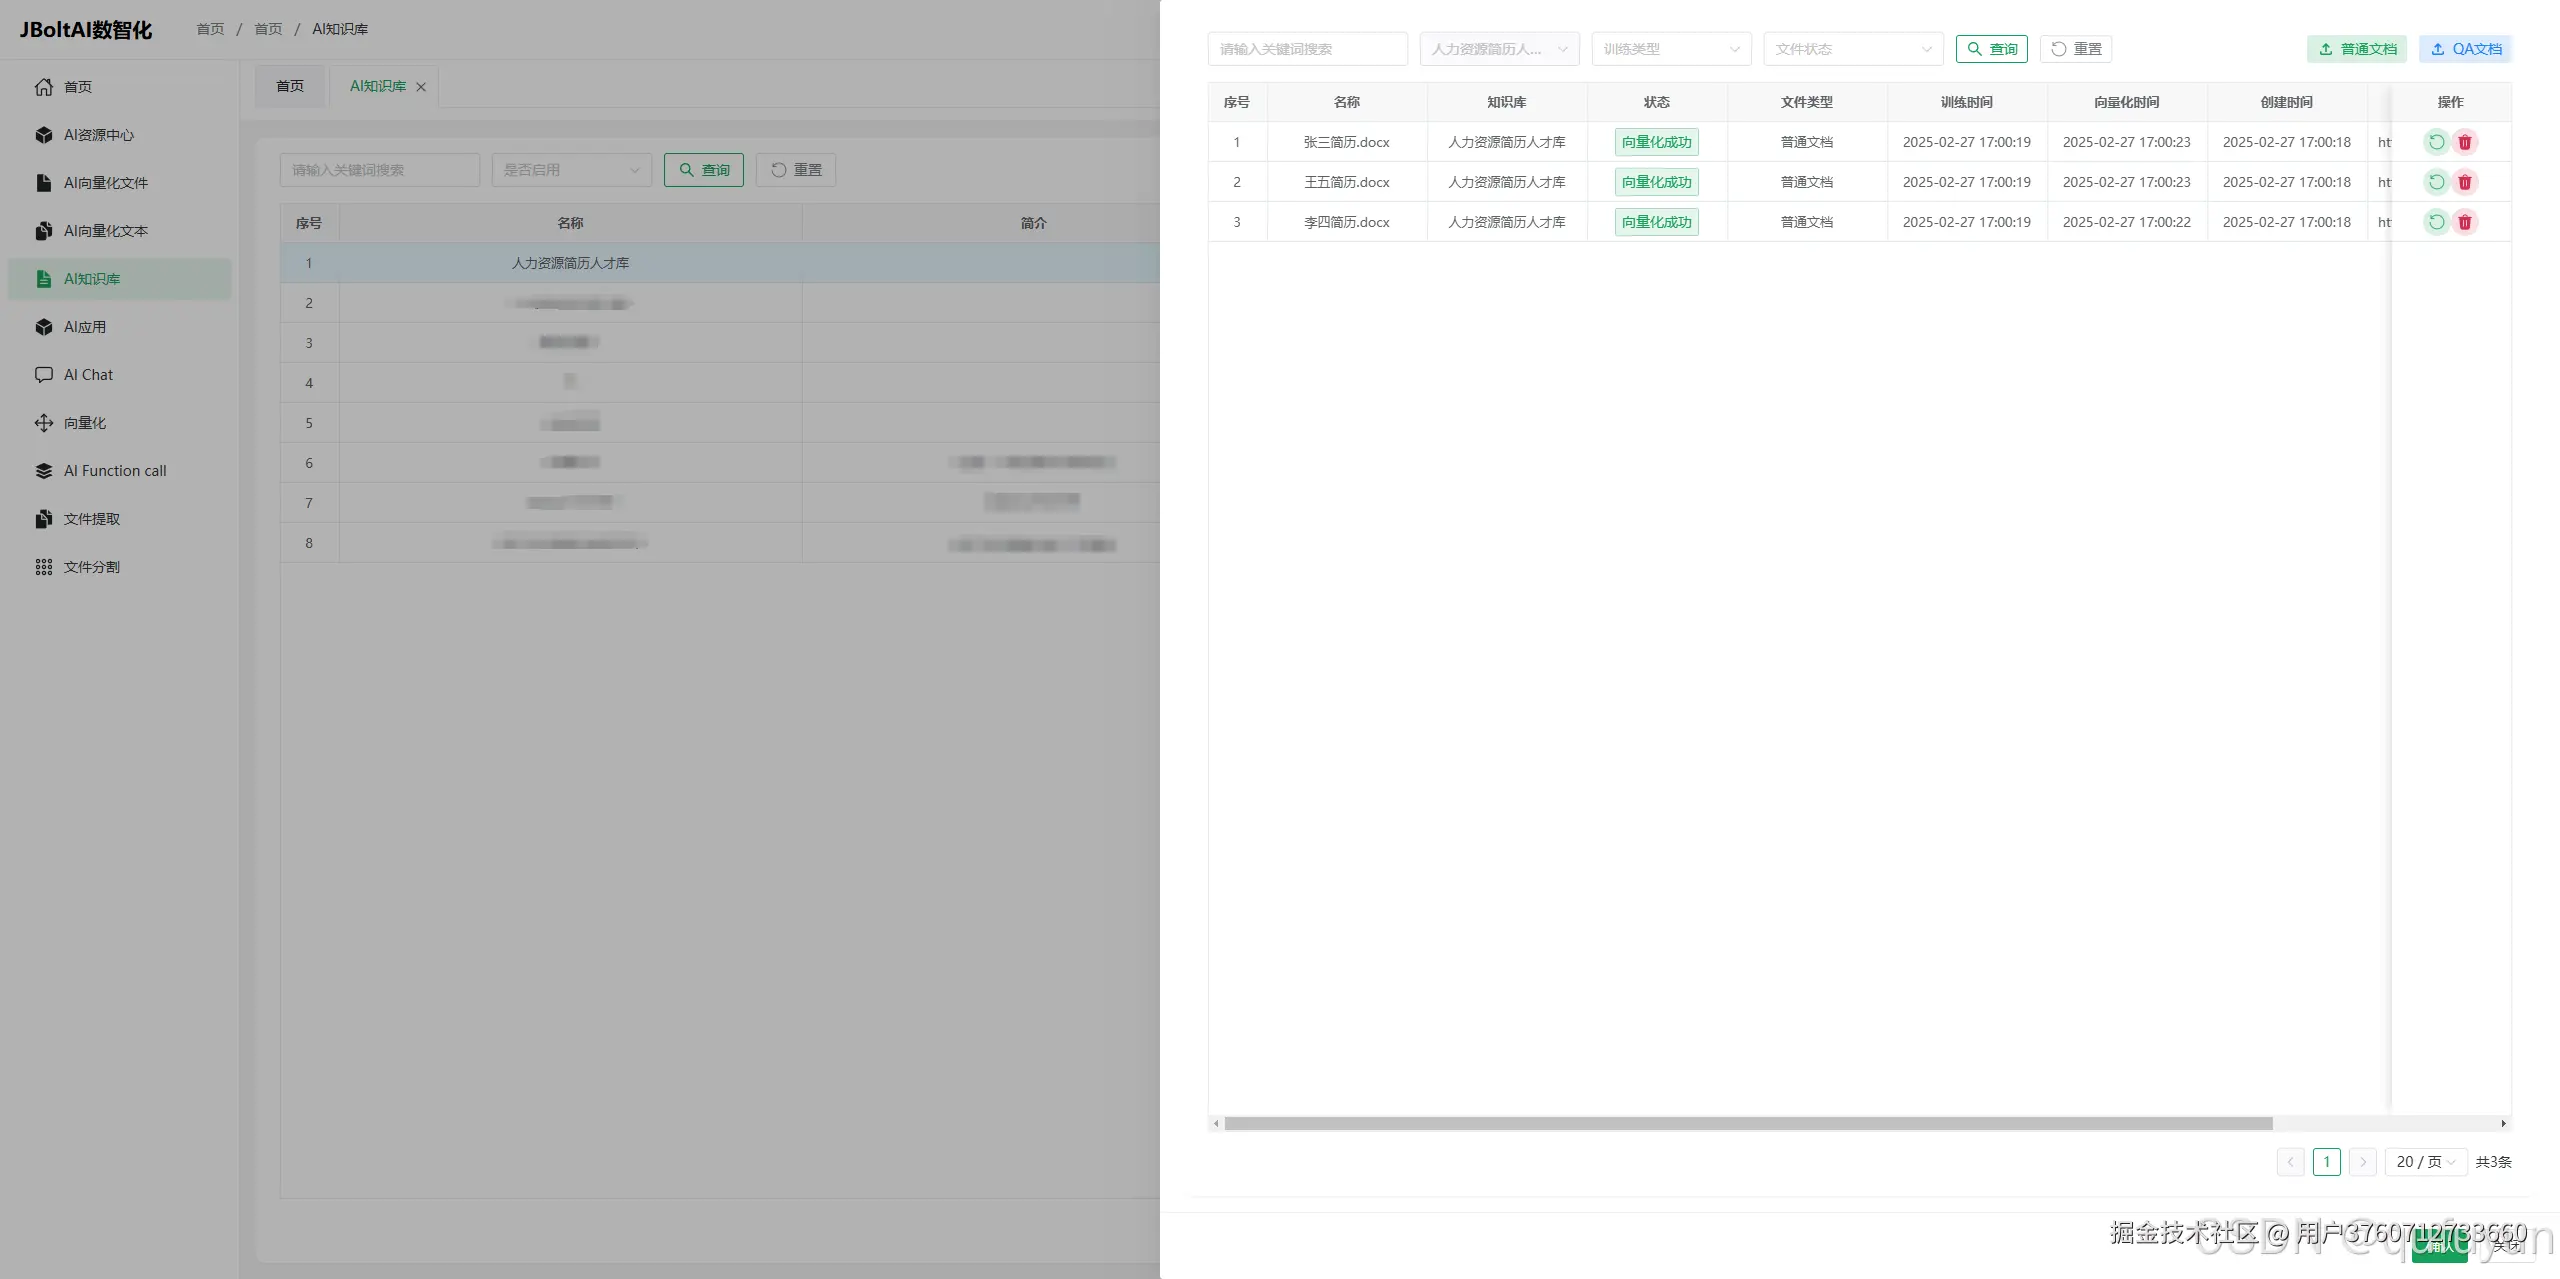Image resolution: width=2560 pixels, height=1279 pixels.
Task: Expand the 20 / 页 page size selector
Action: 2425,1162
